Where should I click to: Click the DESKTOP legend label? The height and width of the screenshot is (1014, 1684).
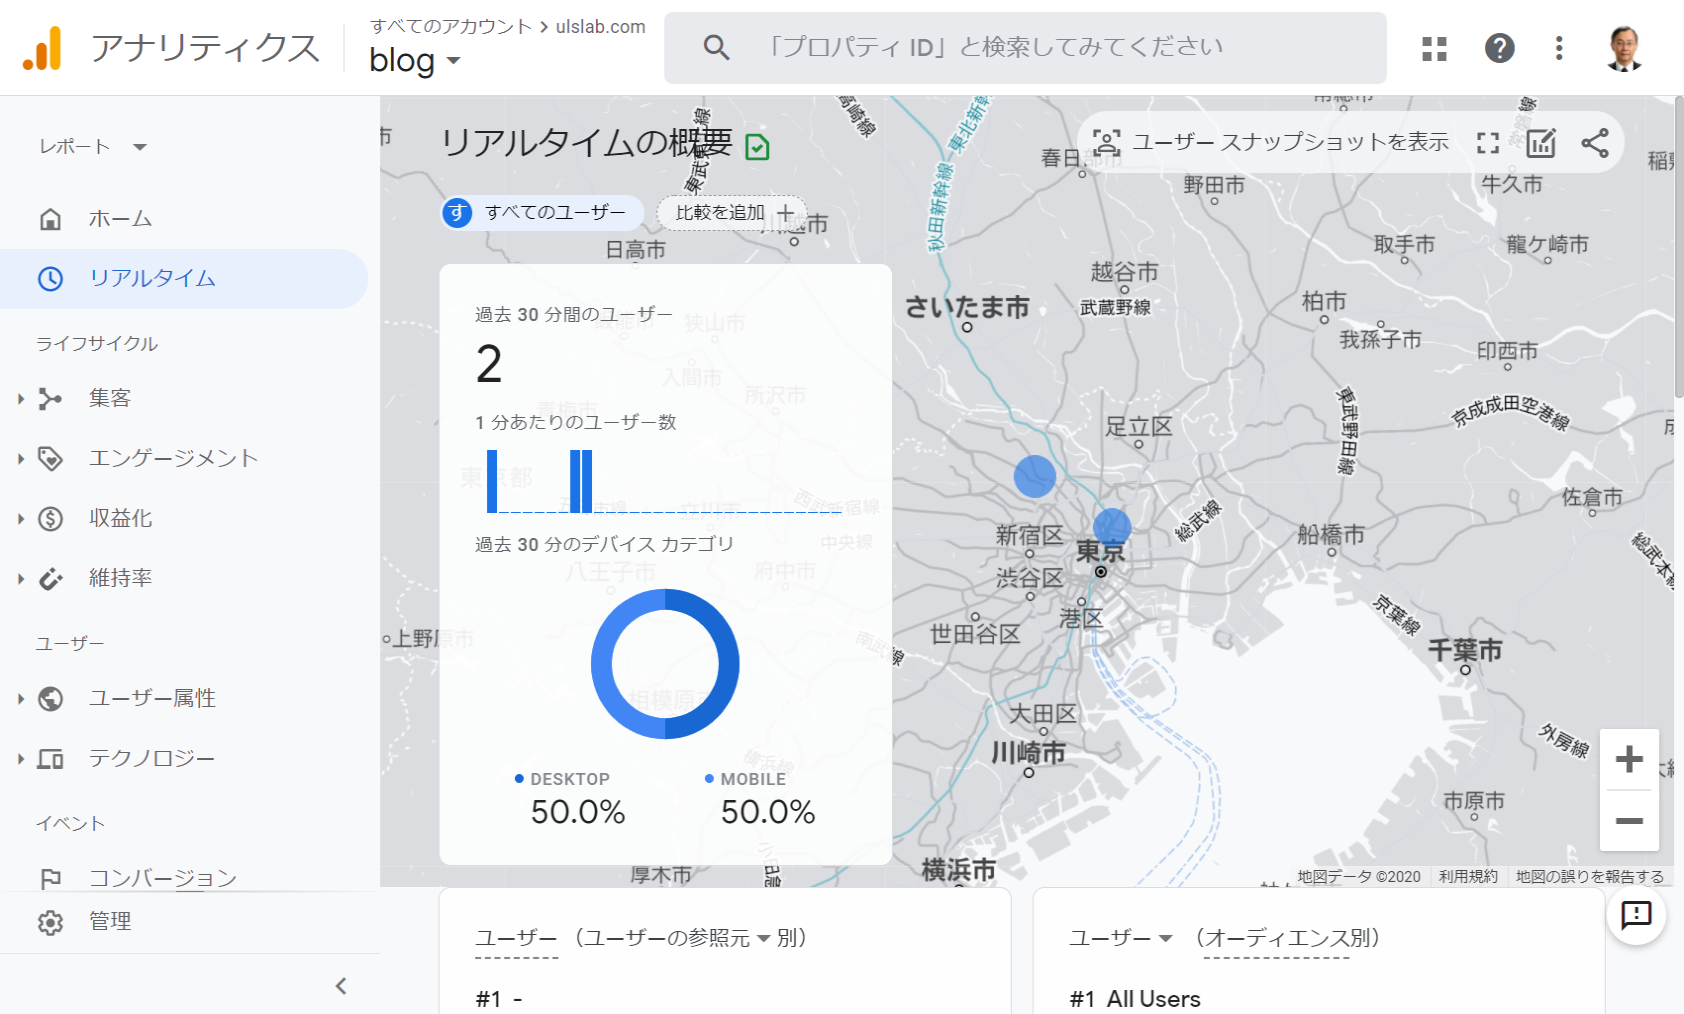570,779
